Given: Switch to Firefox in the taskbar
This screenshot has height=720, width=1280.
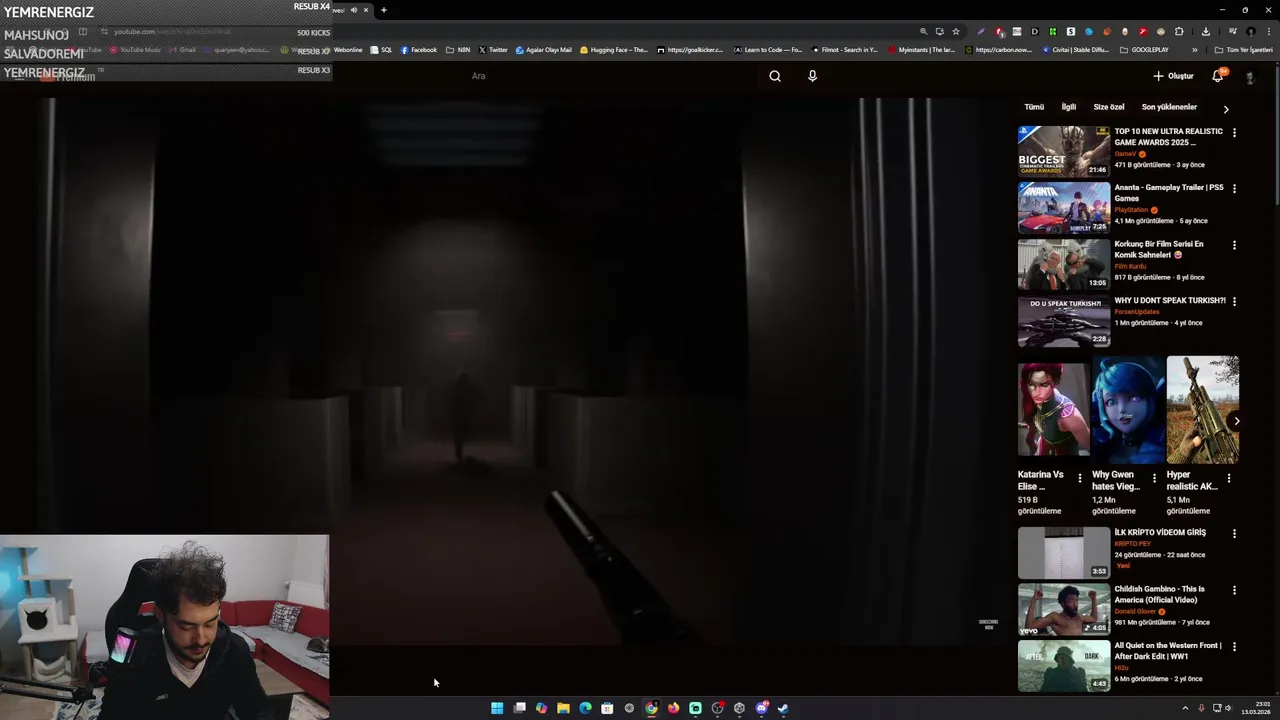Looking at the screenshot, I should tap(673, 708).
